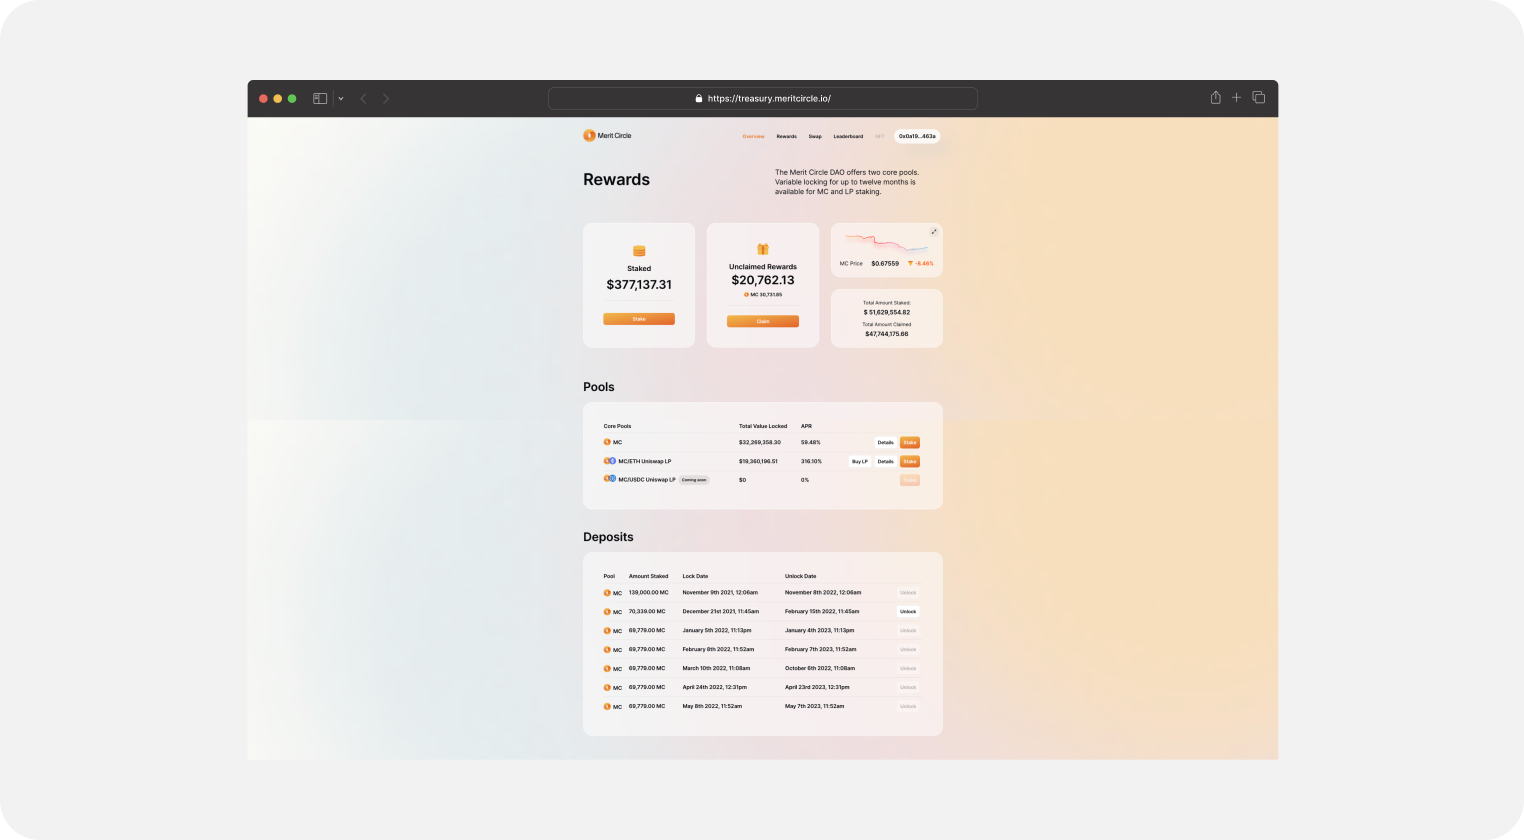Unlock the 70,339.00 MC deposit

907,611
